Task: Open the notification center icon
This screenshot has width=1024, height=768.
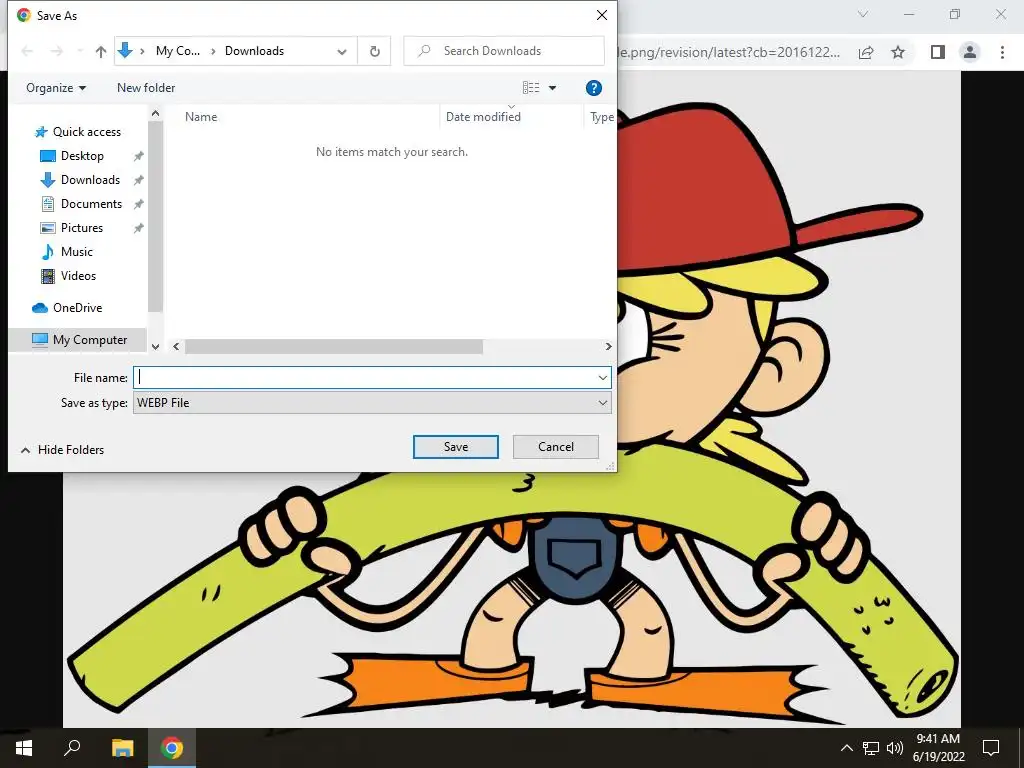Action: 991,748
